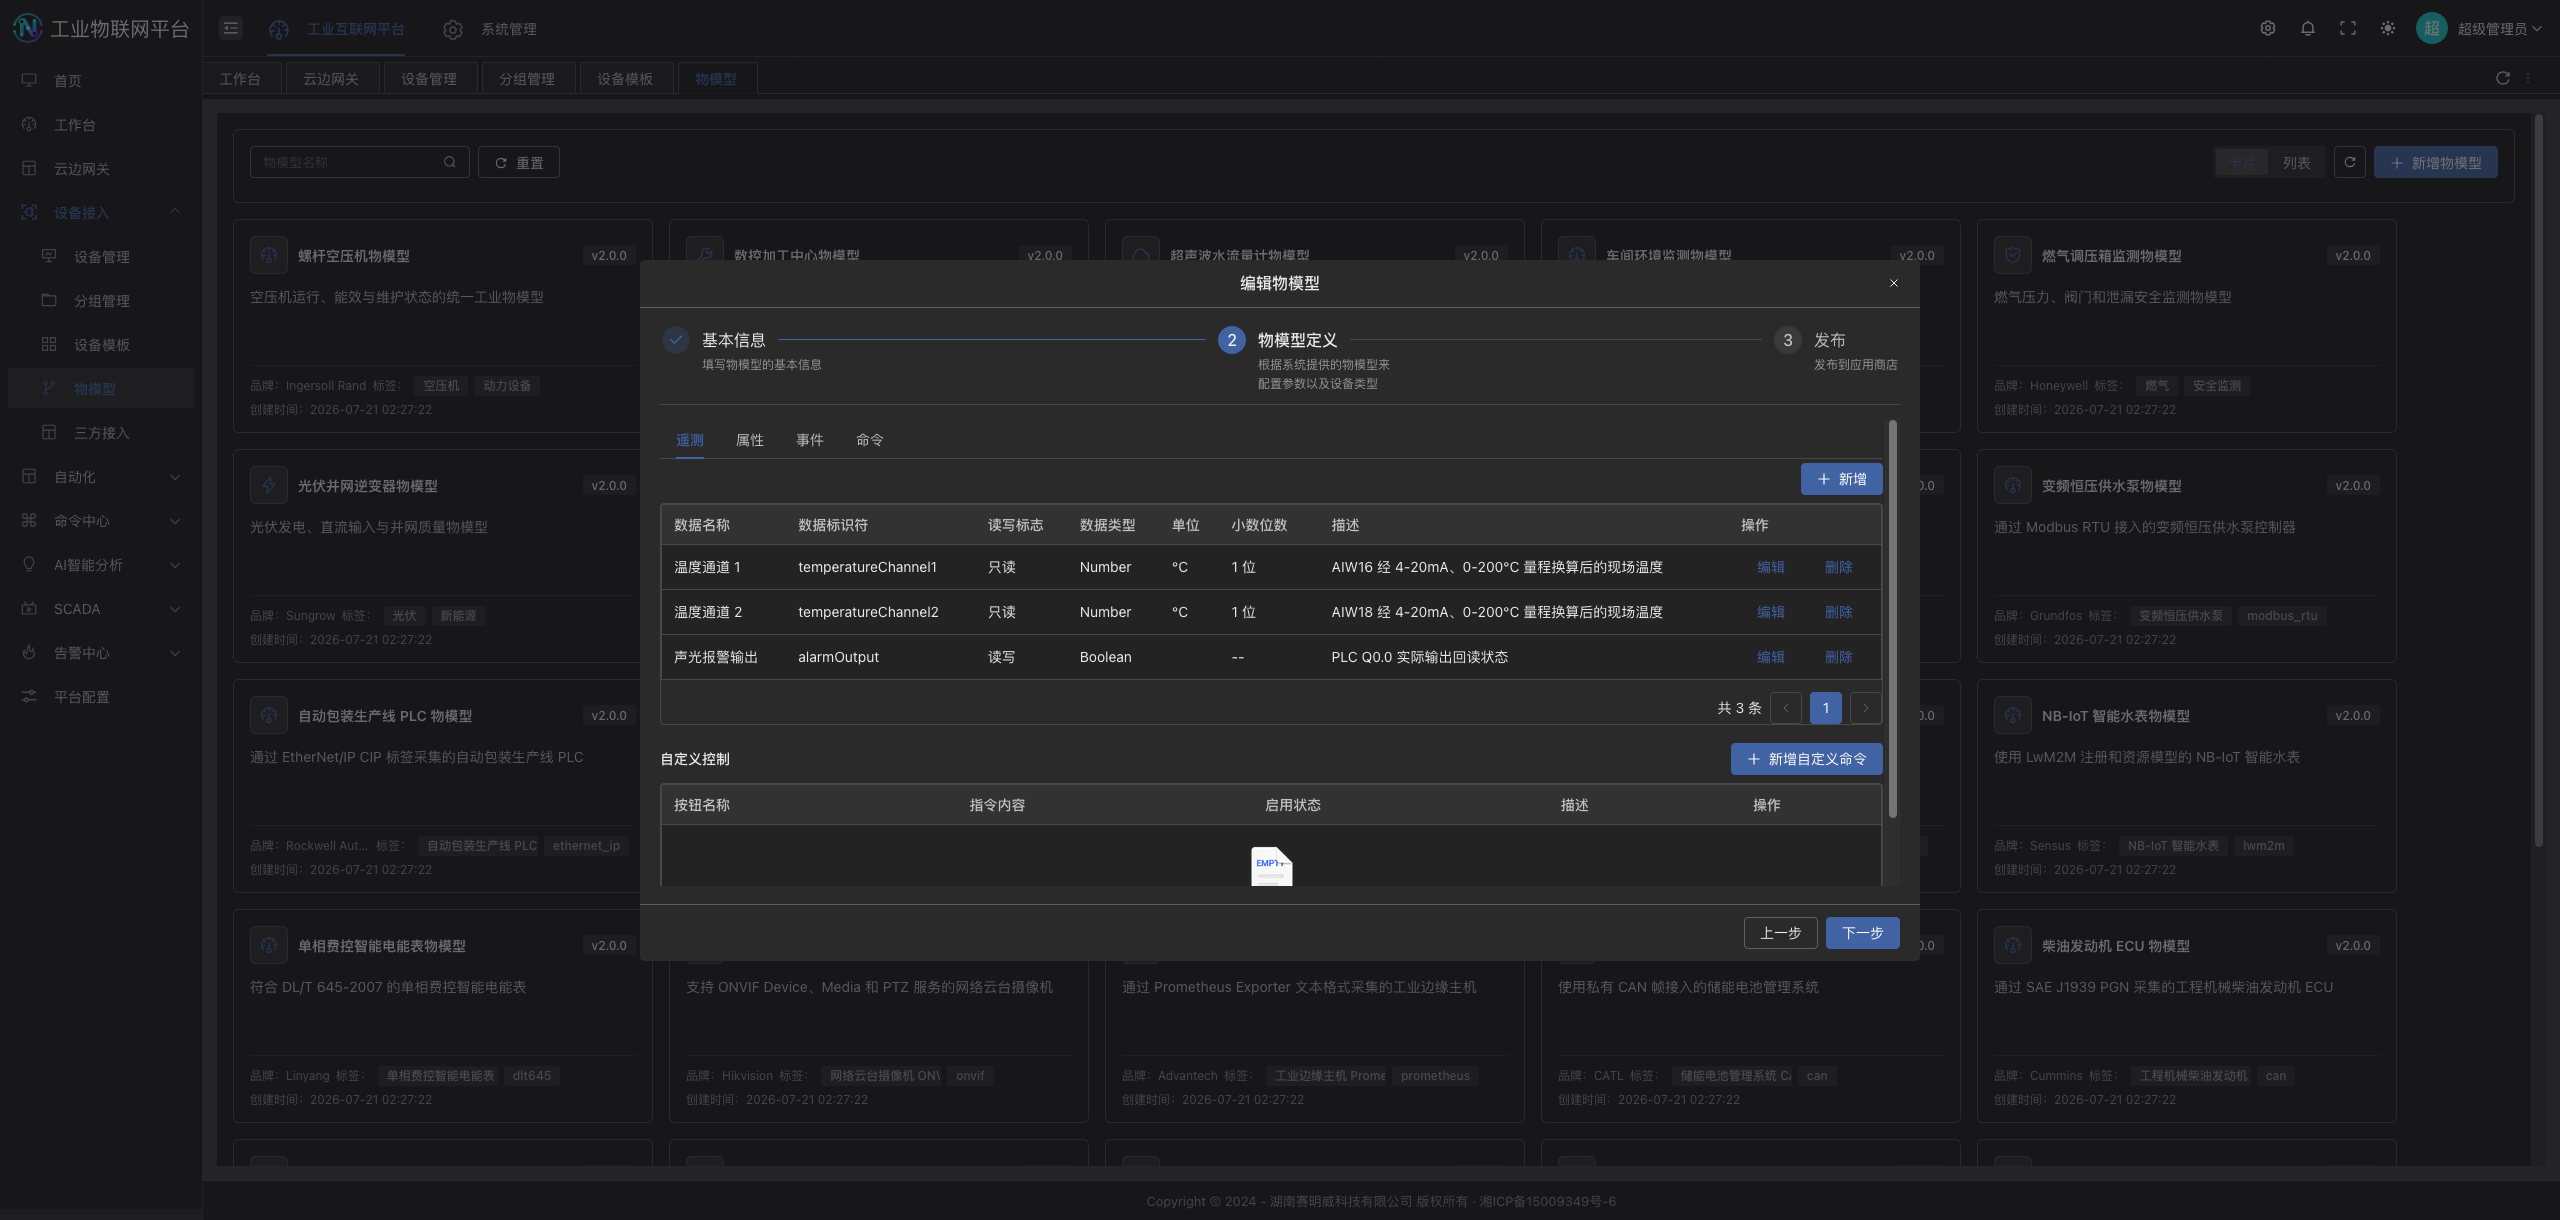
Task: Click the 云边网关 sidebar icon
Action: click(29, 168)
